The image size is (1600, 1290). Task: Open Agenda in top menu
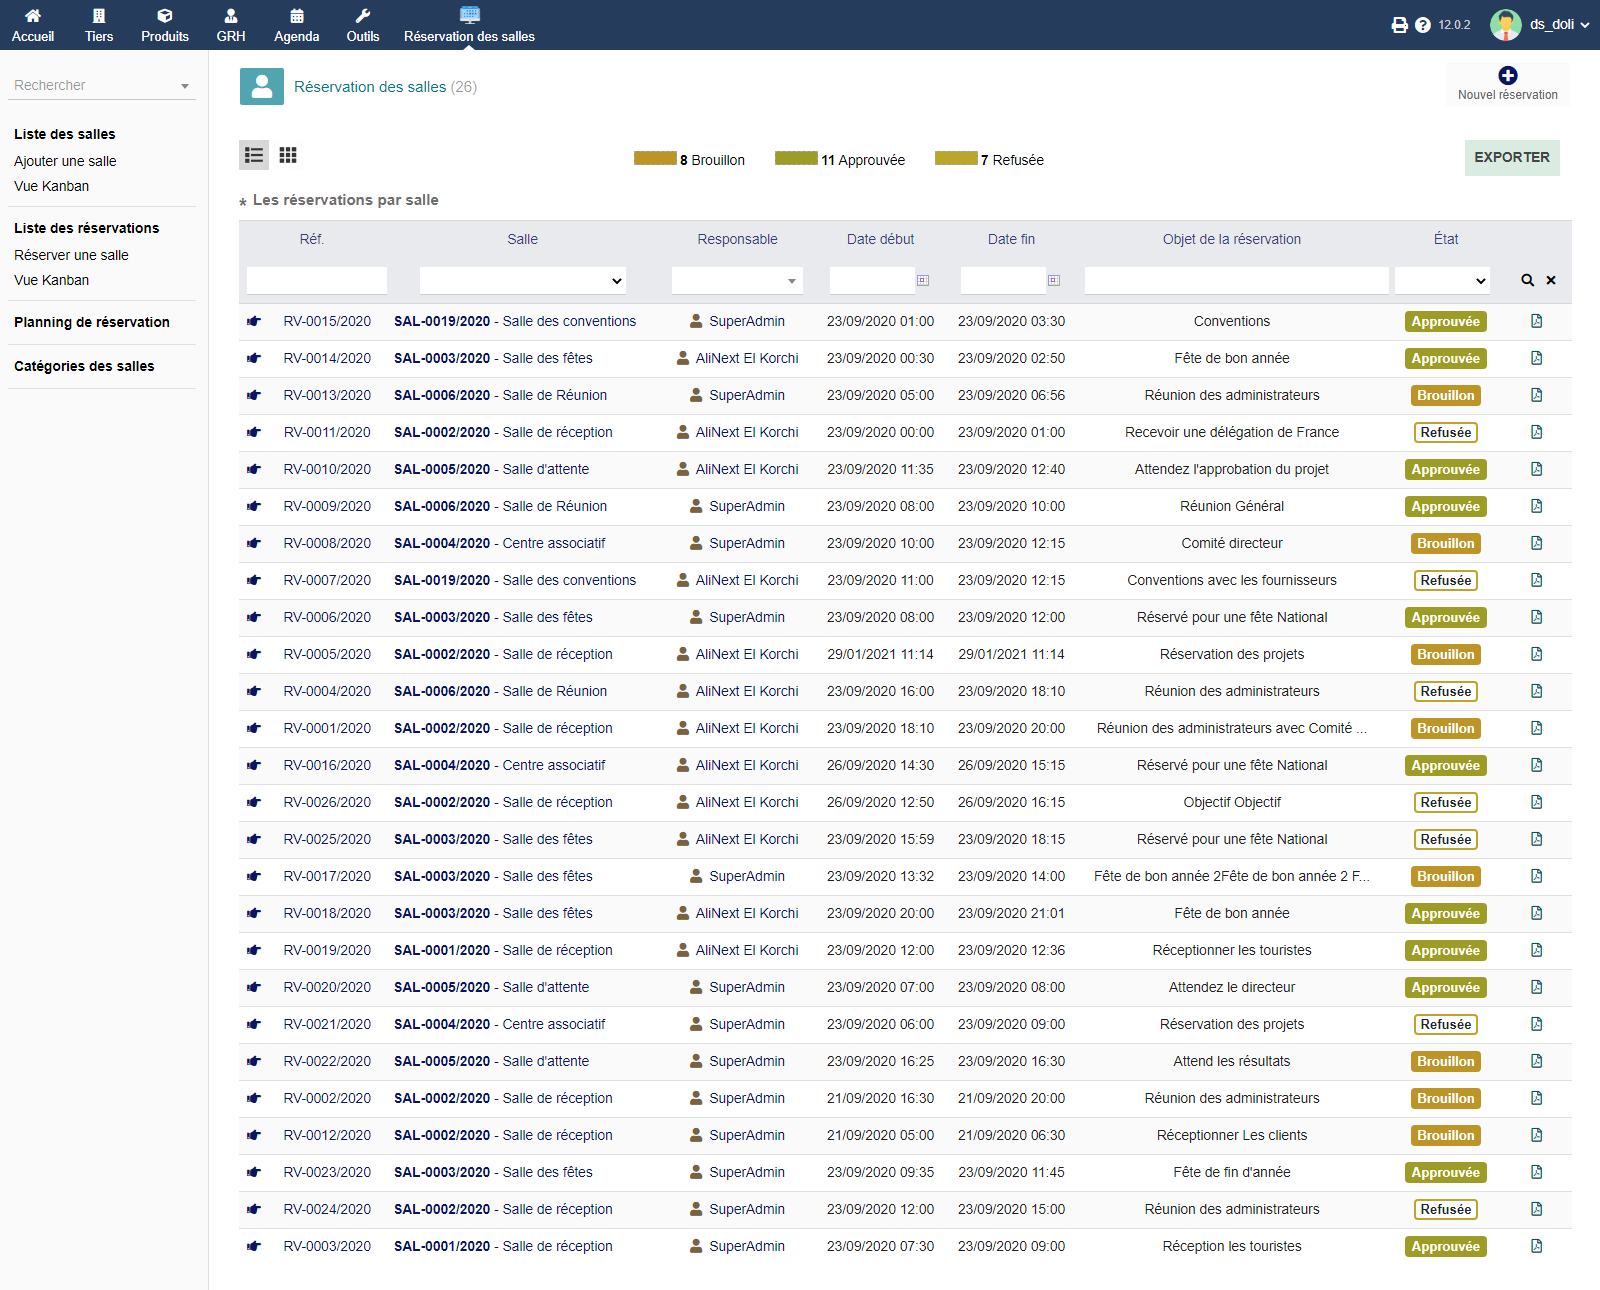[x=297, y=25]
